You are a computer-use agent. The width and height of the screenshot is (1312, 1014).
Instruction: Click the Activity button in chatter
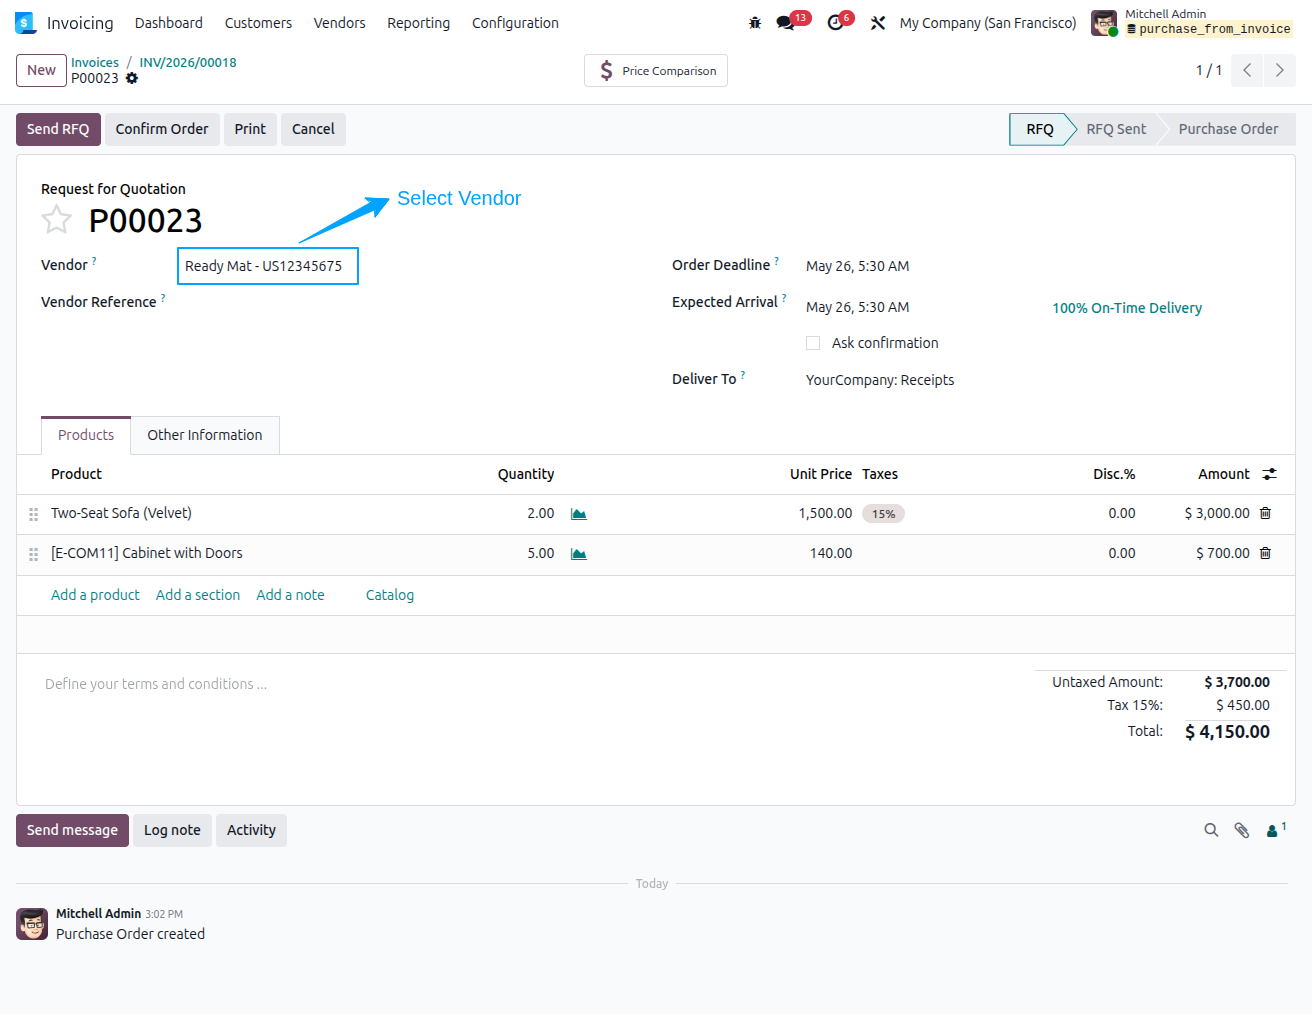pos(251,830)
